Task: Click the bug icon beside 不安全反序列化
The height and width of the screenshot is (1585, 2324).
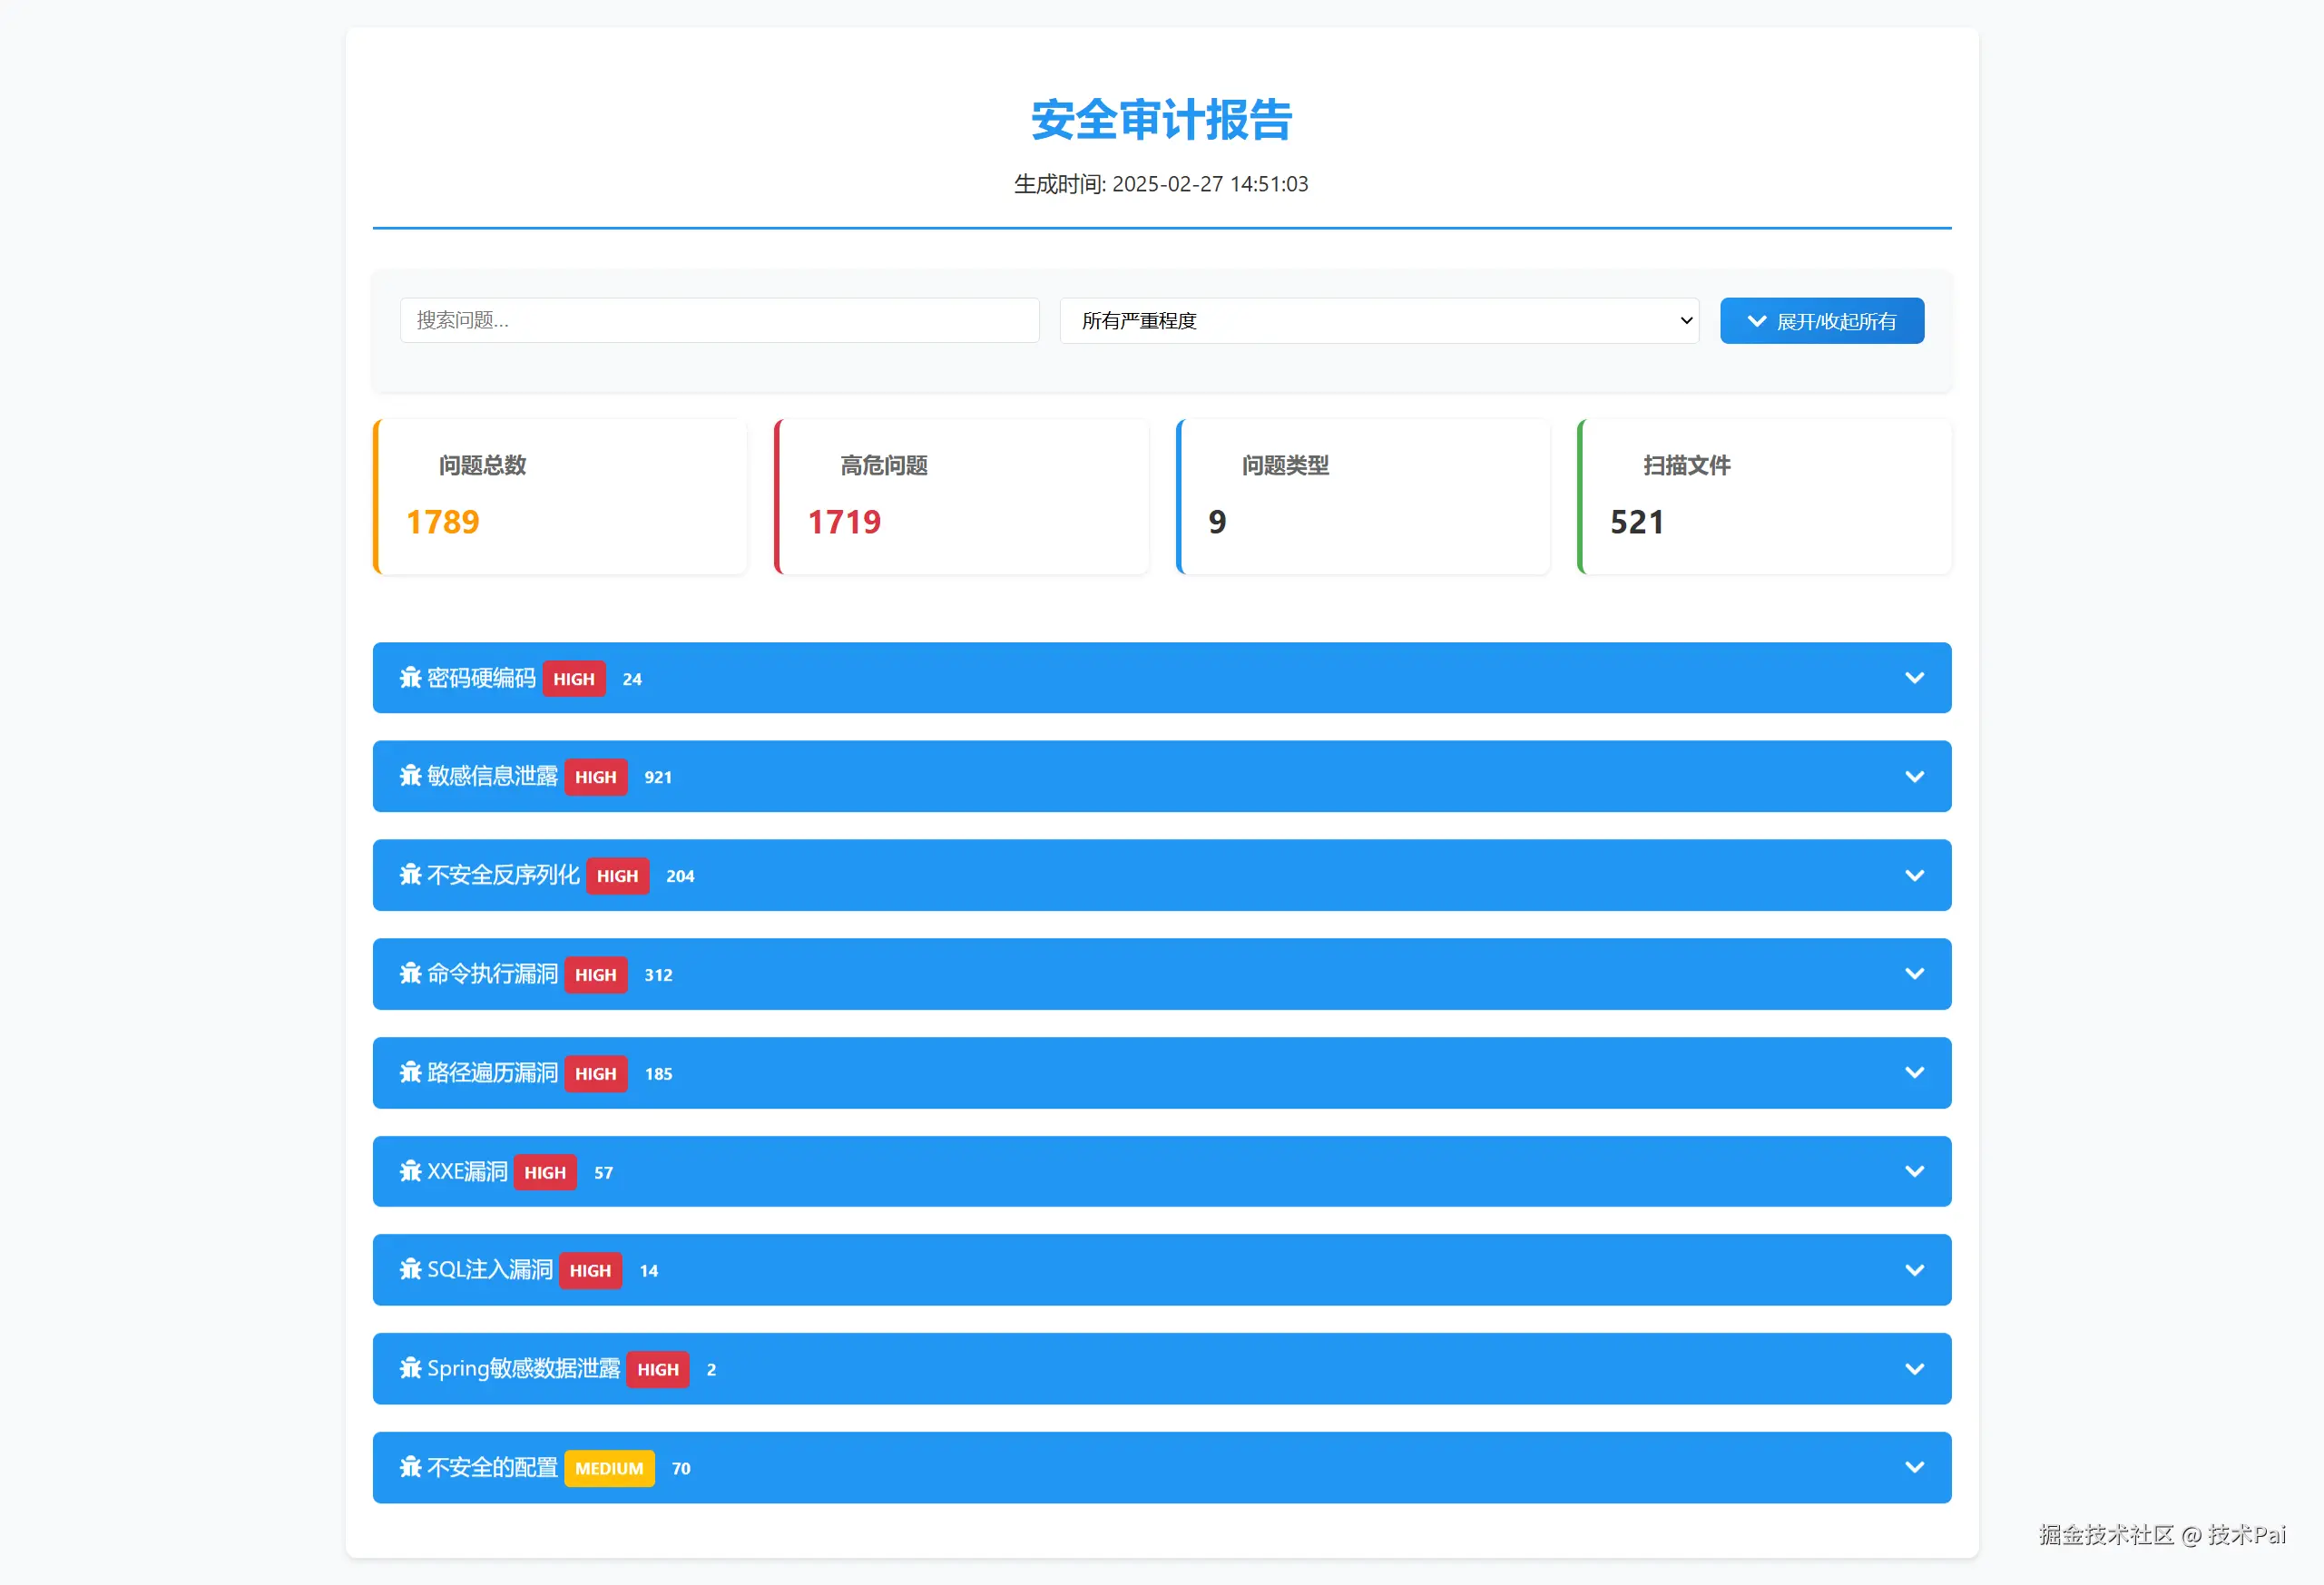Action: [410, 875]
